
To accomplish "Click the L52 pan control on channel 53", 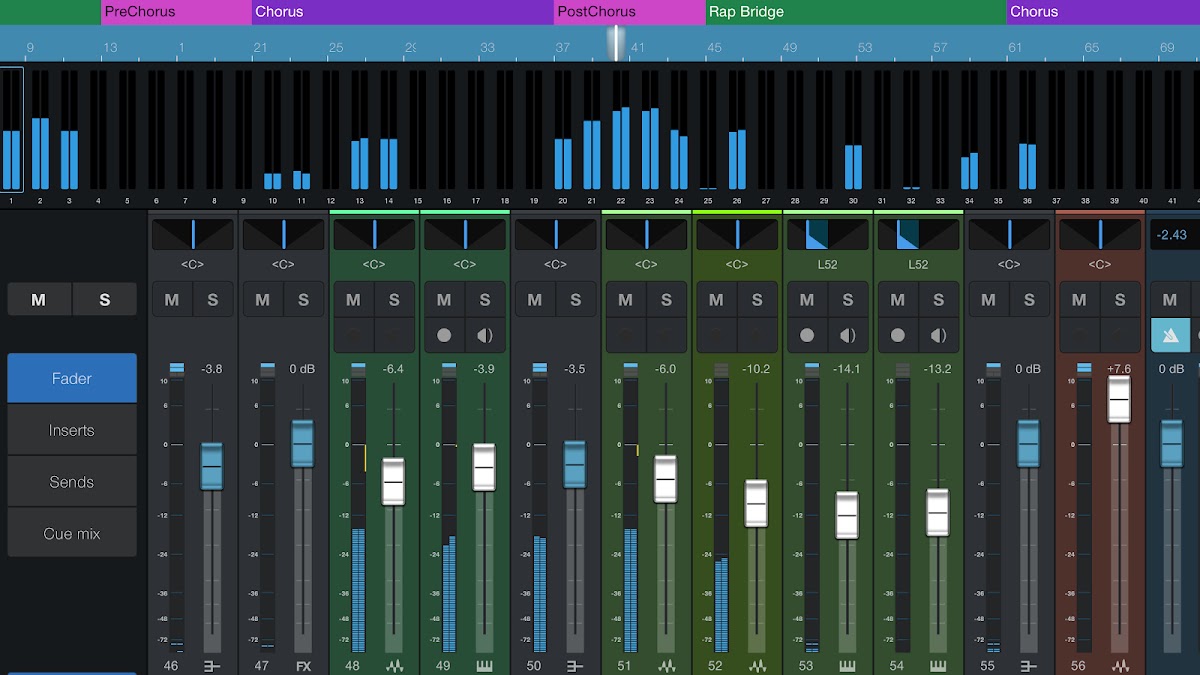I will coord(828,235).
